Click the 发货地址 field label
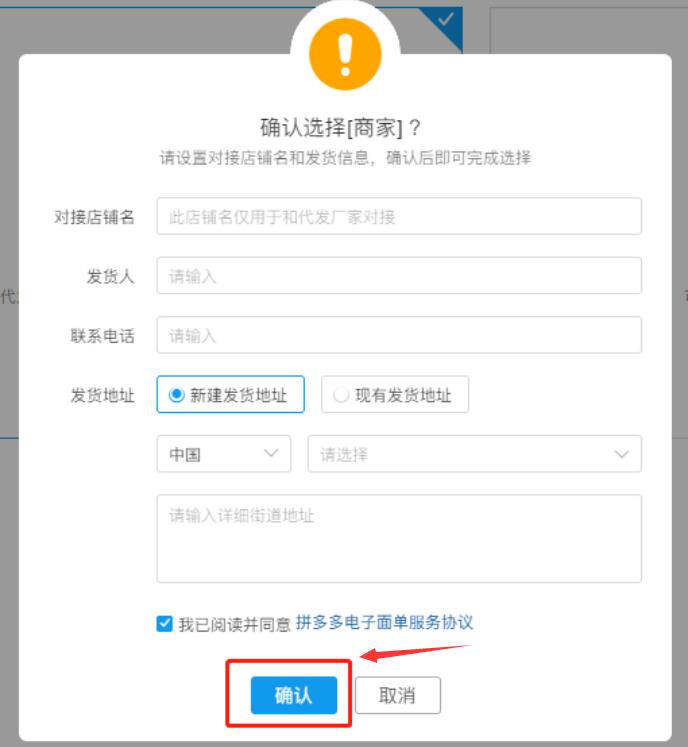 click(x=102, y=395)
